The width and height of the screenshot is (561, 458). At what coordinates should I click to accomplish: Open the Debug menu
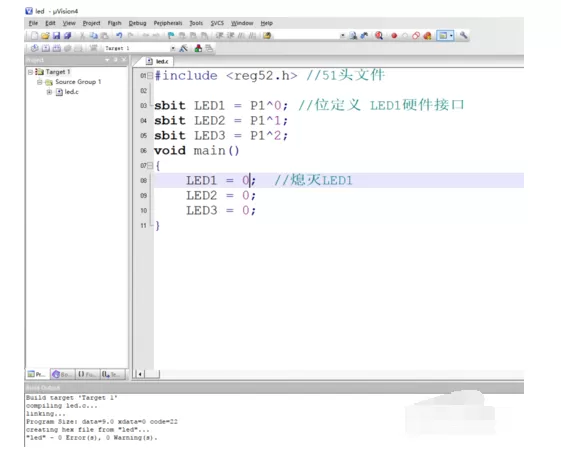click(138, 23)
